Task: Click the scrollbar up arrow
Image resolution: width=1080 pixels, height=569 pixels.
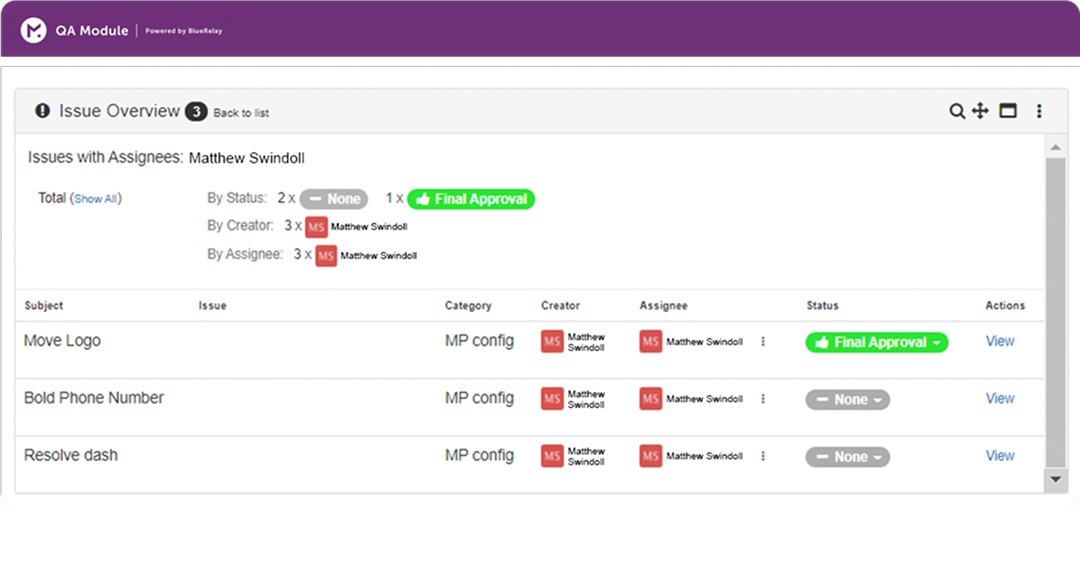Action: 1055,147
